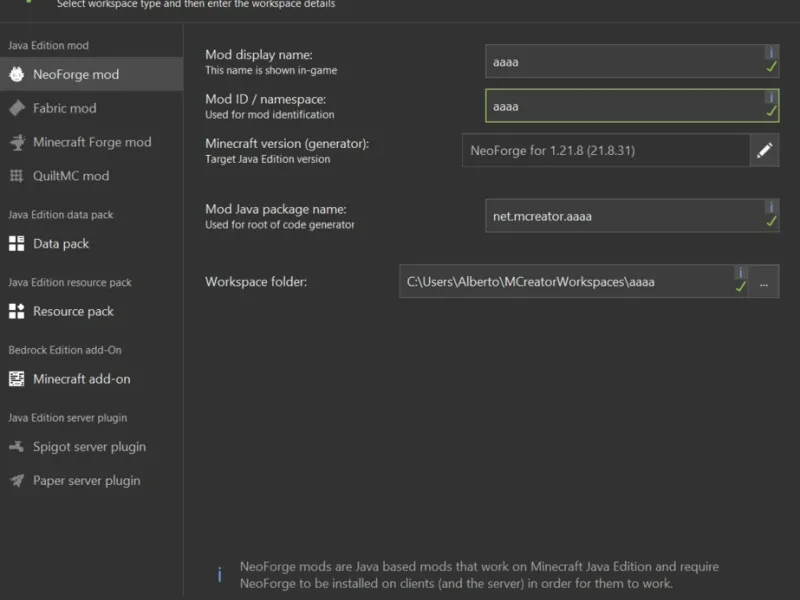
Task: Select the Fabric mod workspace type
Action: 91,108
